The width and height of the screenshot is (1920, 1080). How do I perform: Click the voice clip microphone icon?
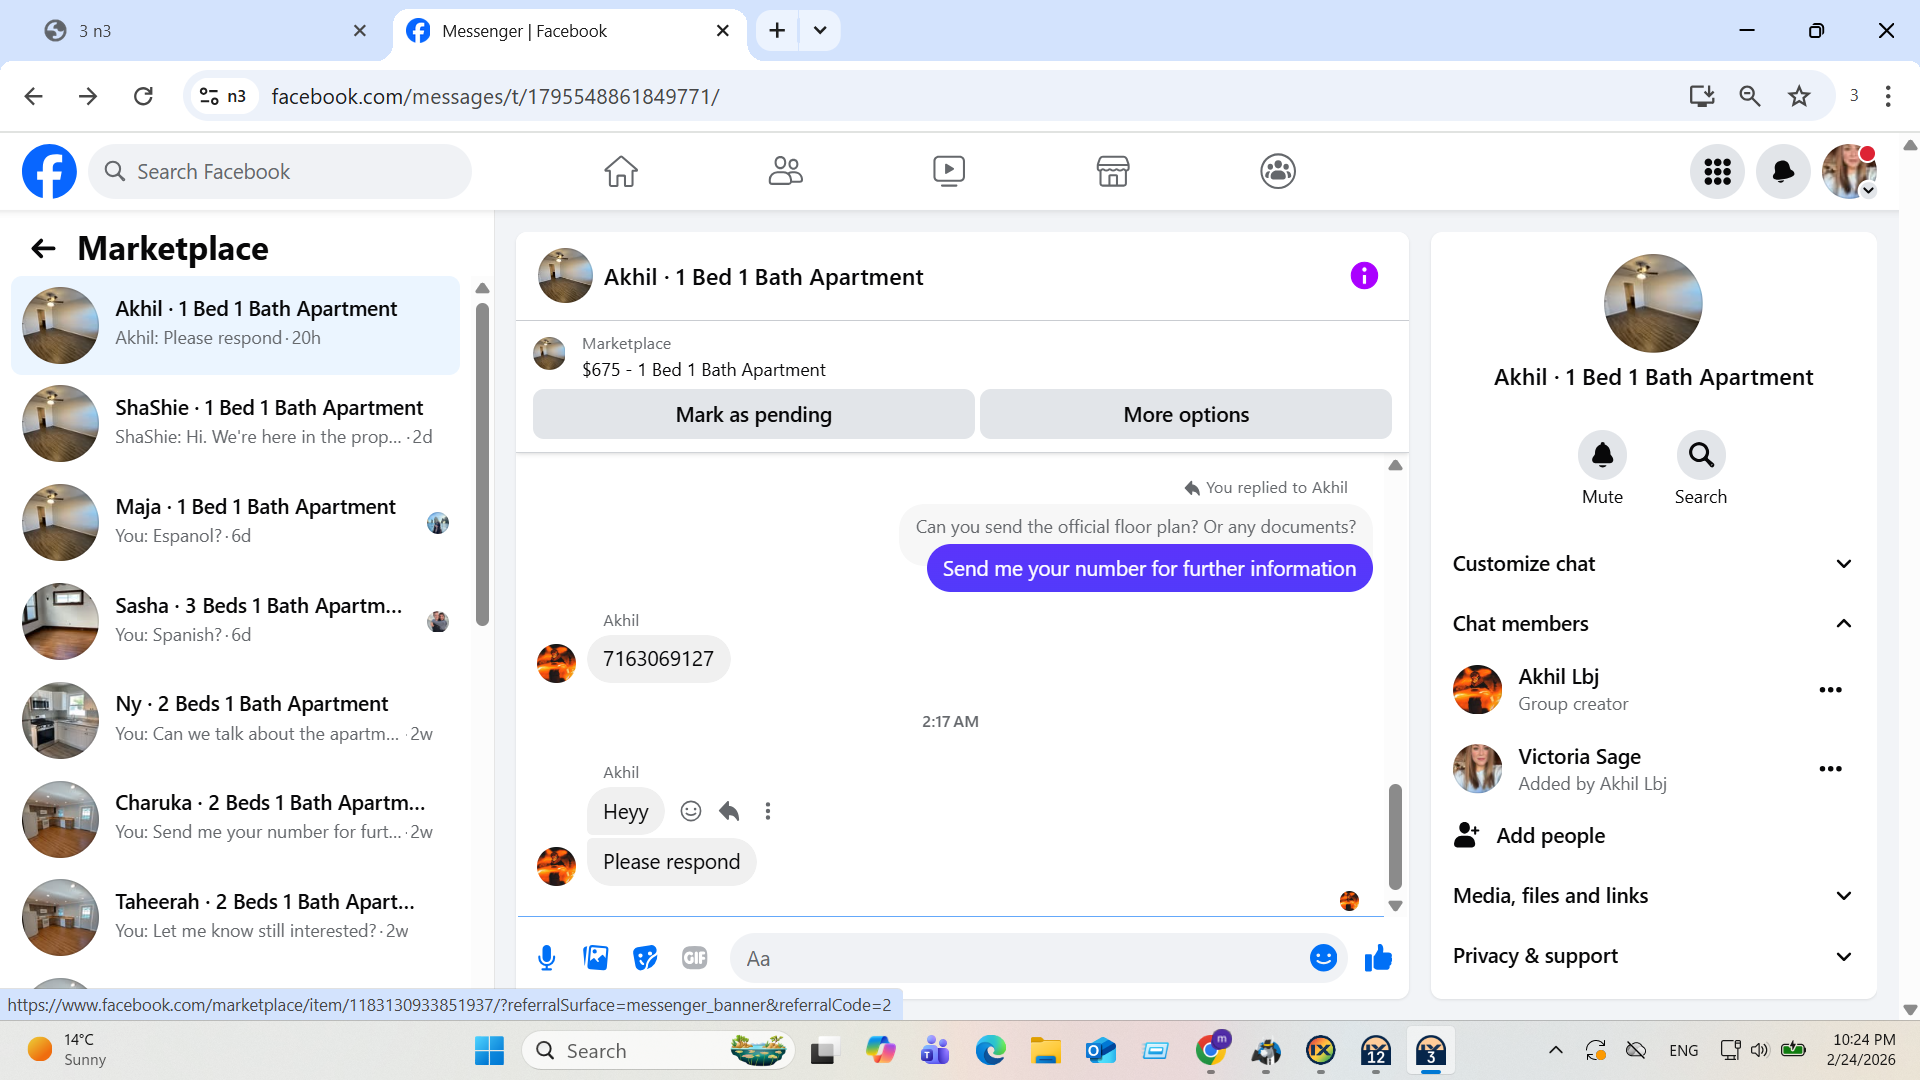[x=546, y=958]
